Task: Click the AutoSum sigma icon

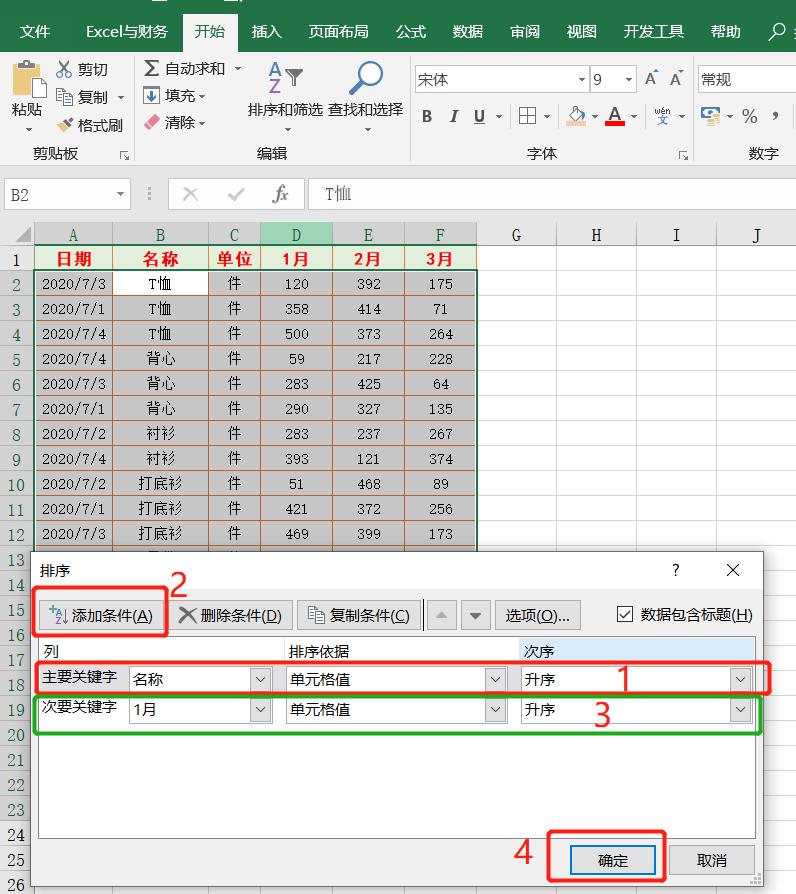Action: point(151,68)
